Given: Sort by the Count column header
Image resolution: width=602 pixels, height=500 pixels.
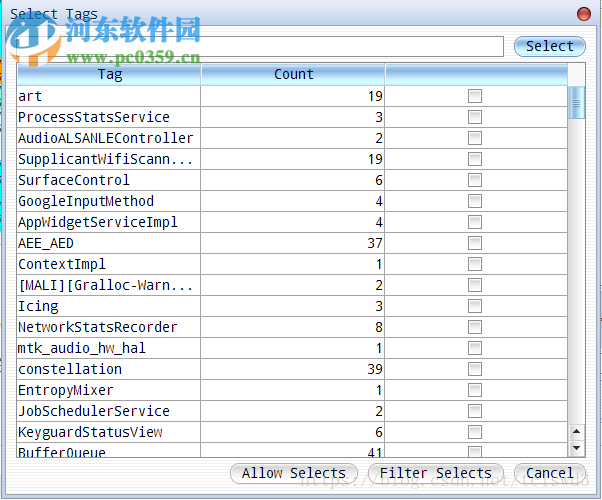Looking at the screenshot, I should (x=293, y=75).
